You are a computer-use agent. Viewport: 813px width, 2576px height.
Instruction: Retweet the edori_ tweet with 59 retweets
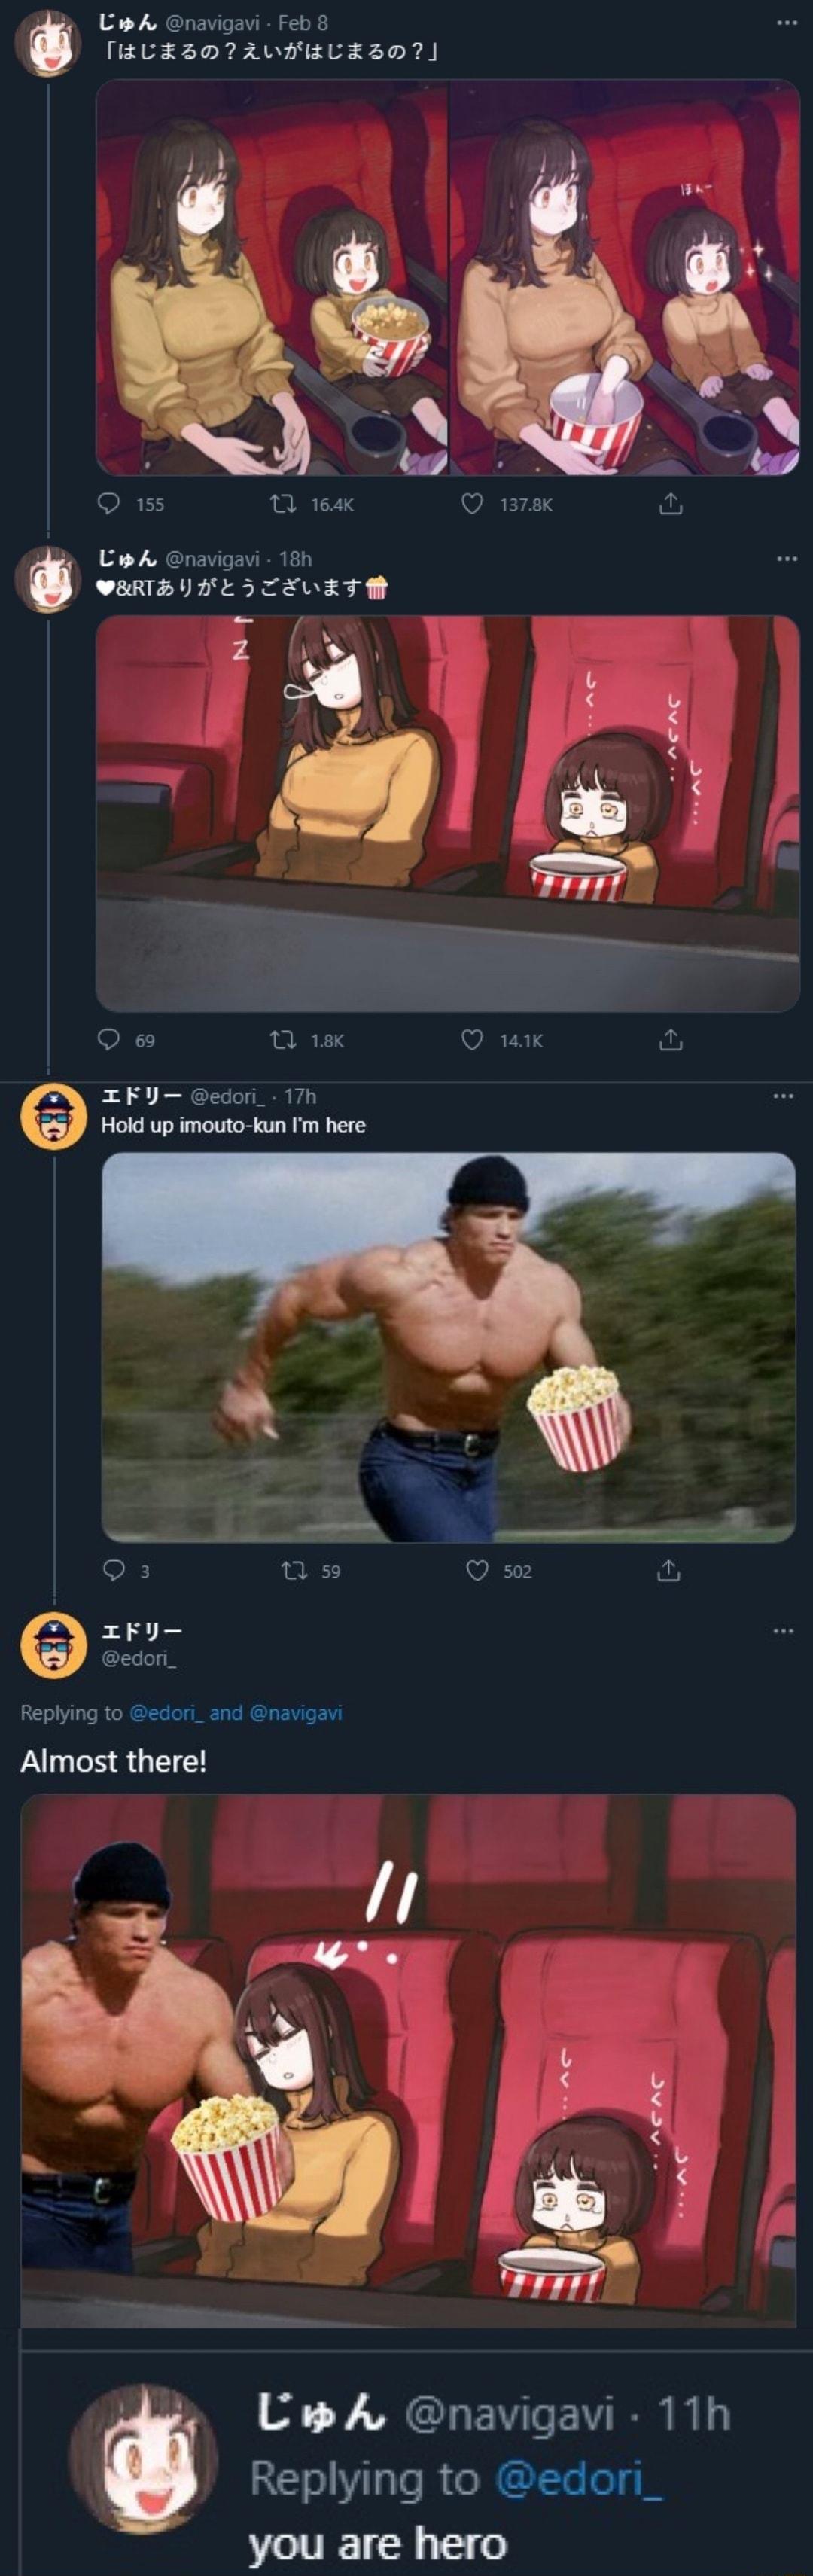[x=293, y=1570]
